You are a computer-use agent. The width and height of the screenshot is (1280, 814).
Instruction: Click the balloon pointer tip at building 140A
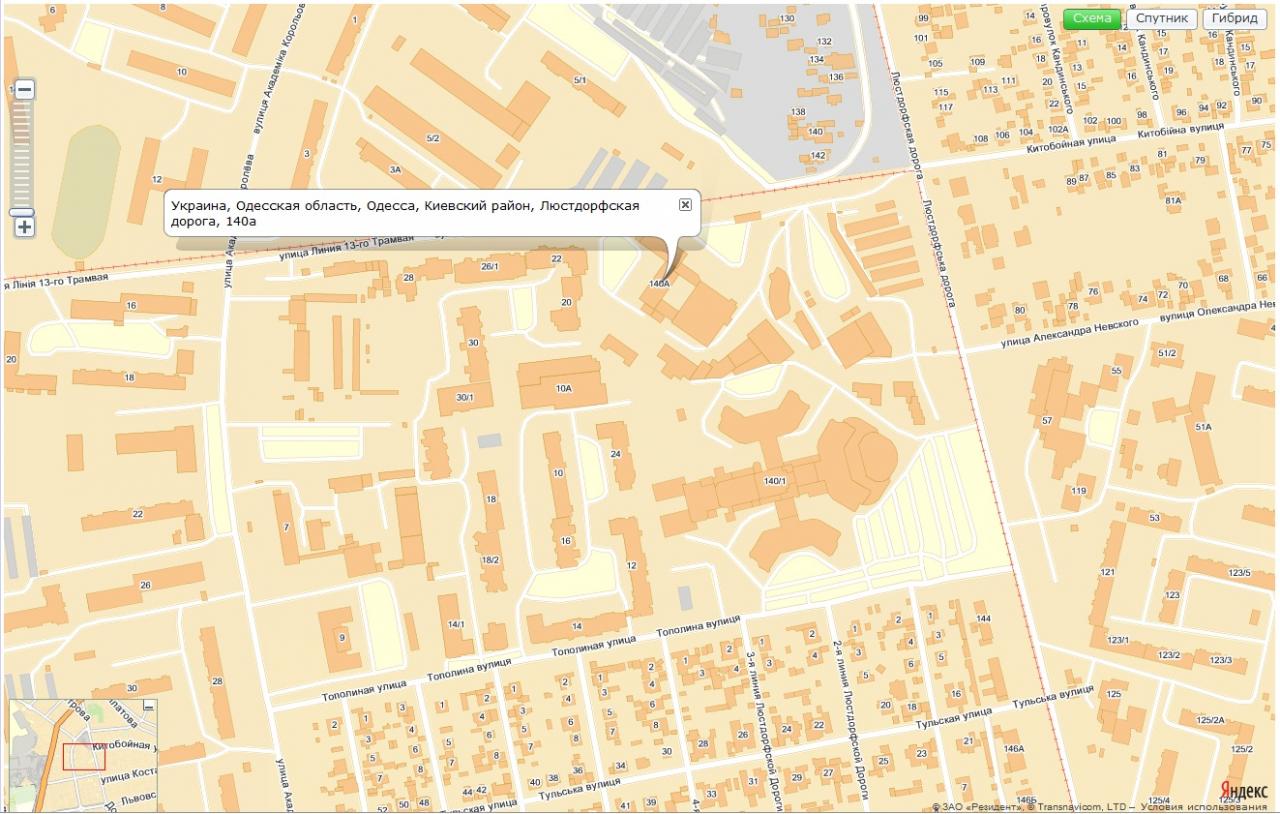click(664, 279)
